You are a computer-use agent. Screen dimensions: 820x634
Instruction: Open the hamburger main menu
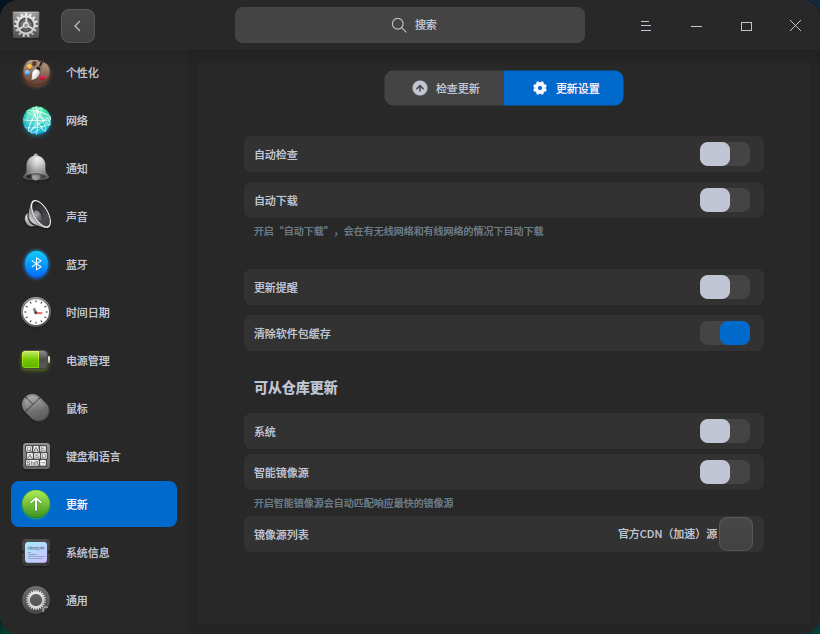coord(646,26)
